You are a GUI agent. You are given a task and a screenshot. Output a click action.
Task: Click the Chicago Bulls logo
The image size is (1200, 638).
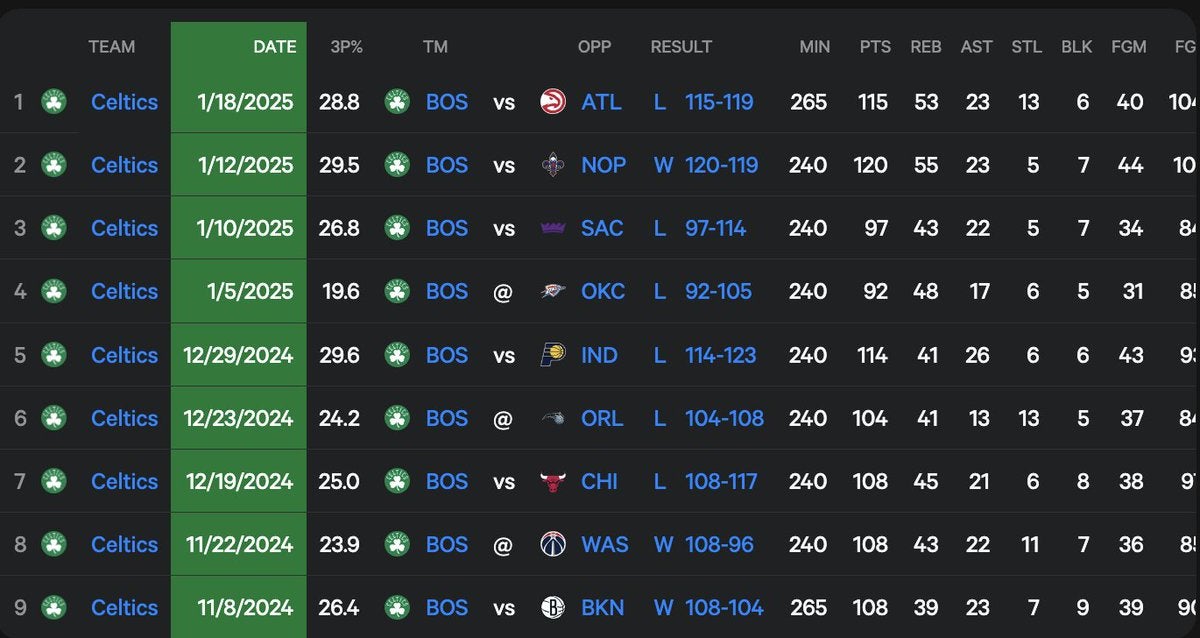coord(552,481)
